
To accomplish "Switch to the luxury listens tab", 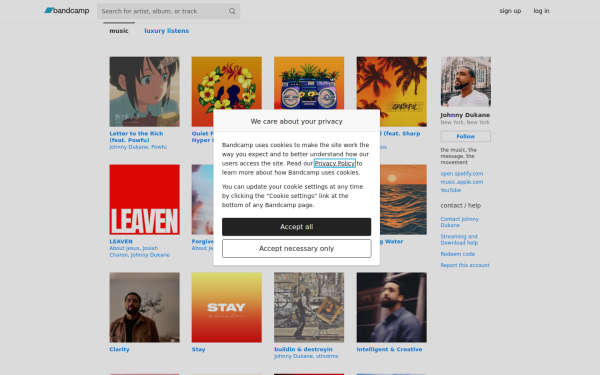I will click(x=166, y=31).
